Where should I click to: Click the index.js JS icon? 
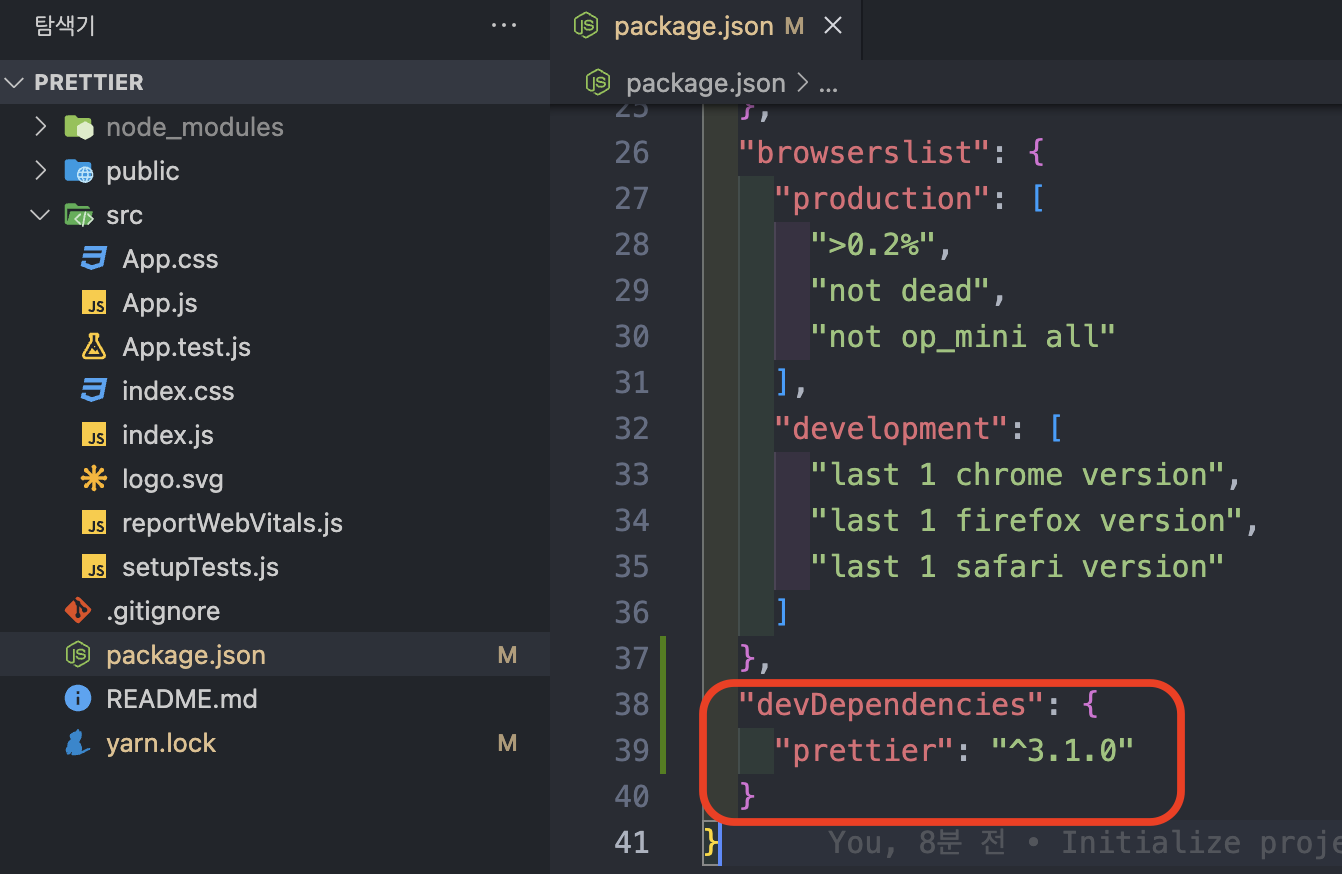click(94, 436)
